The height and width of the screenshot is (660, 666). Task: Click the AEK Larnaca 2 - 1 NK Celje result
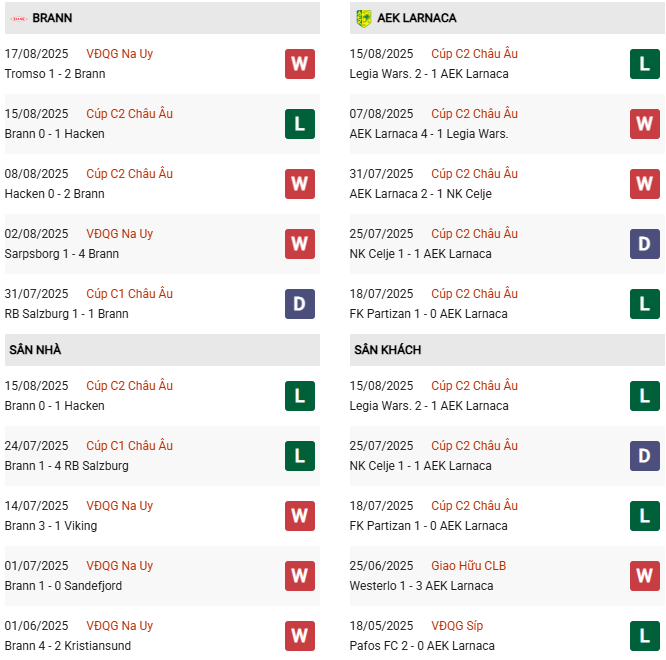click(x=420, y=194)
